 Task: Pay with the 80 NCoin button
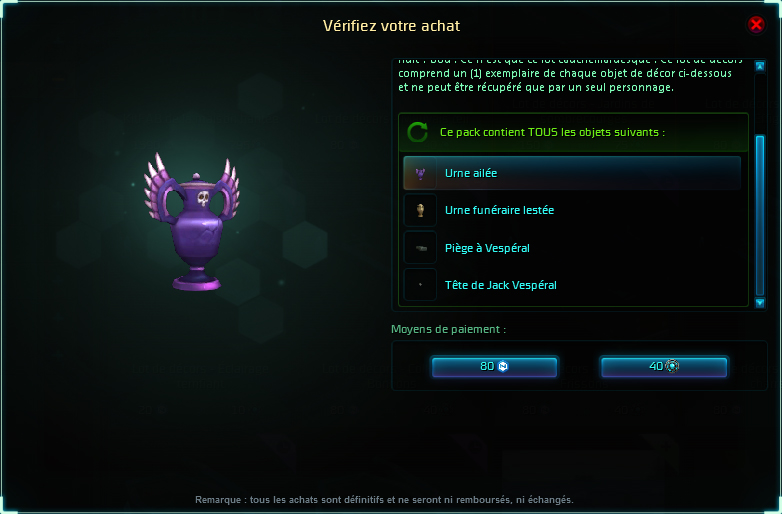[494, 366]
